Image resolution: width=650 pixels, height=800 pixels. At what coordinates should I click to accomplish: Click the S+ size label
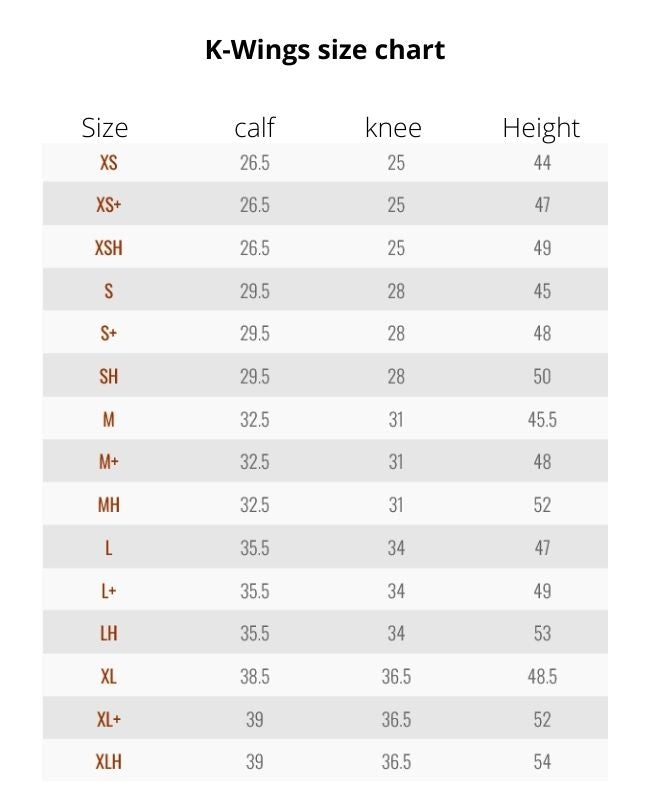point(108,334)
